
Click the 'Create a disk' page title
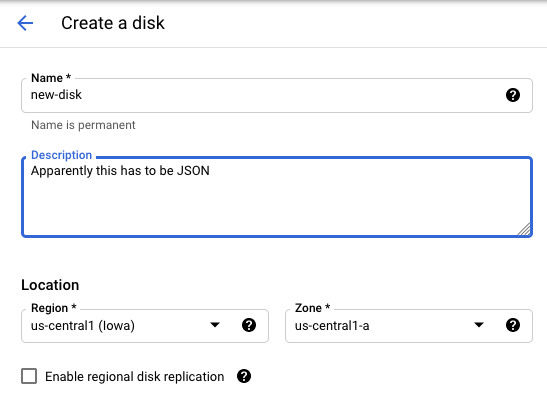click(113, 23)
